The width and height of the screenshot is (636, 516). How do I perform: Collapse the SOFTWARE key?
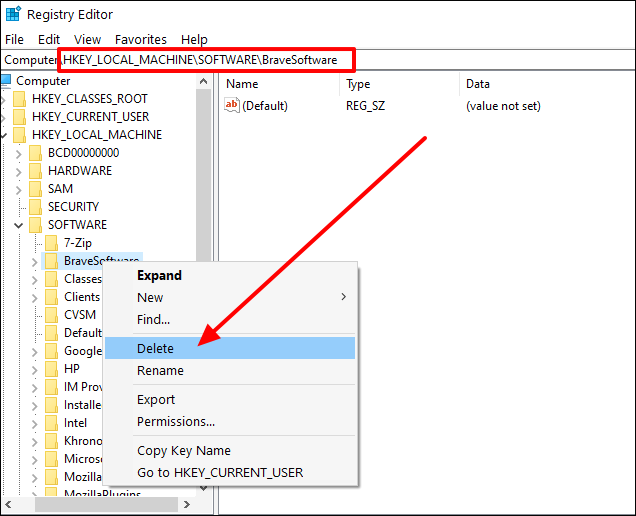point(19,225)
